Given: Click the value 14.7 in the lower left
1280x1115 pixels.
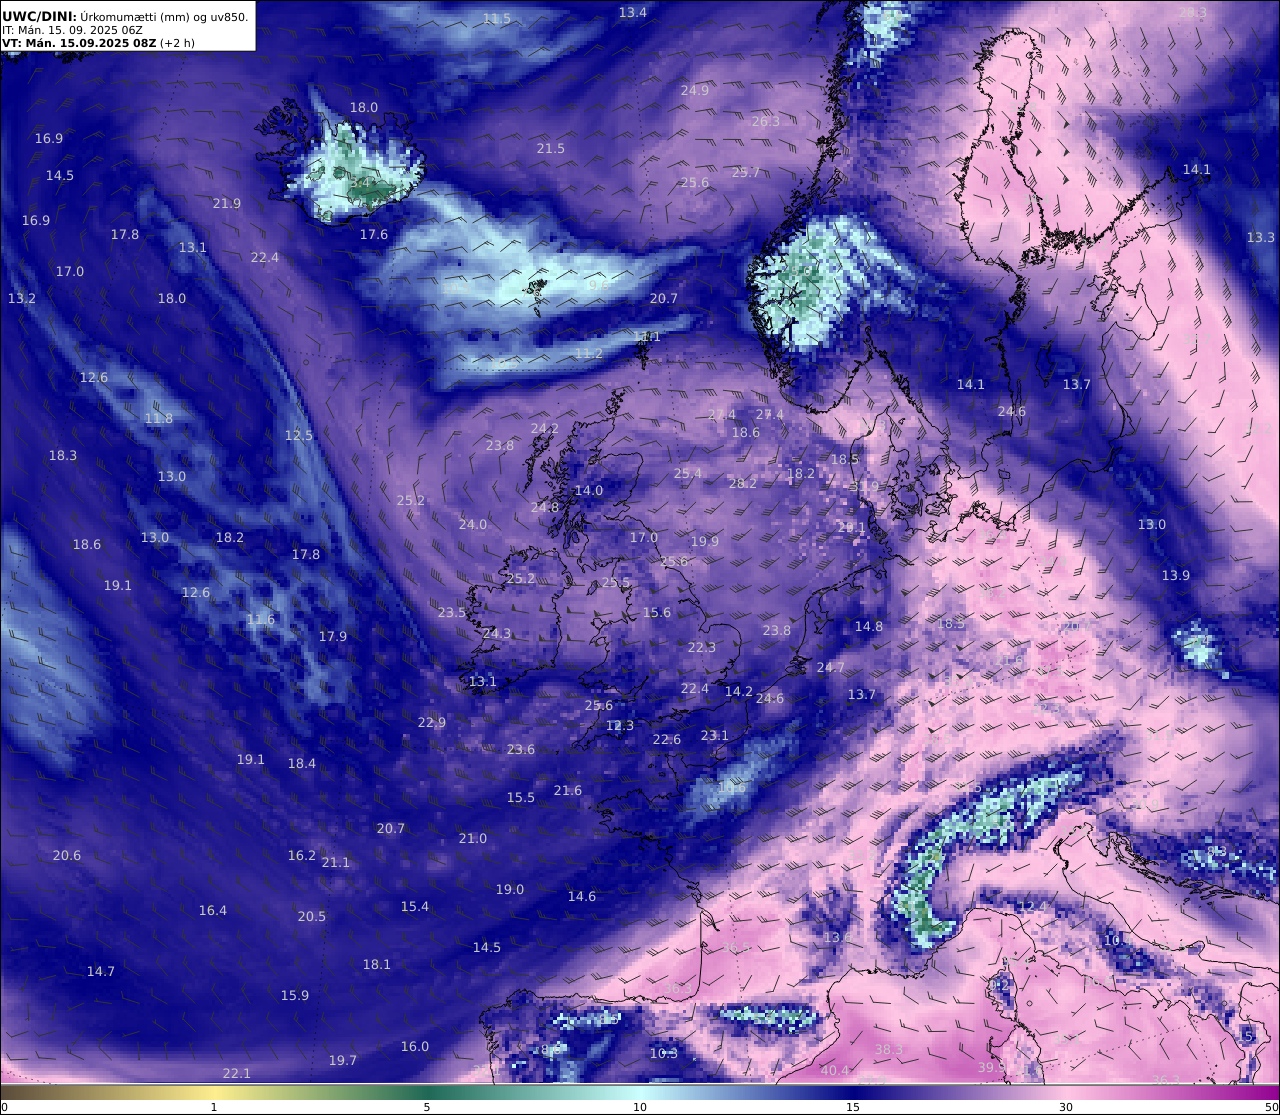Looking at the screenshot, I should (101, 971).
